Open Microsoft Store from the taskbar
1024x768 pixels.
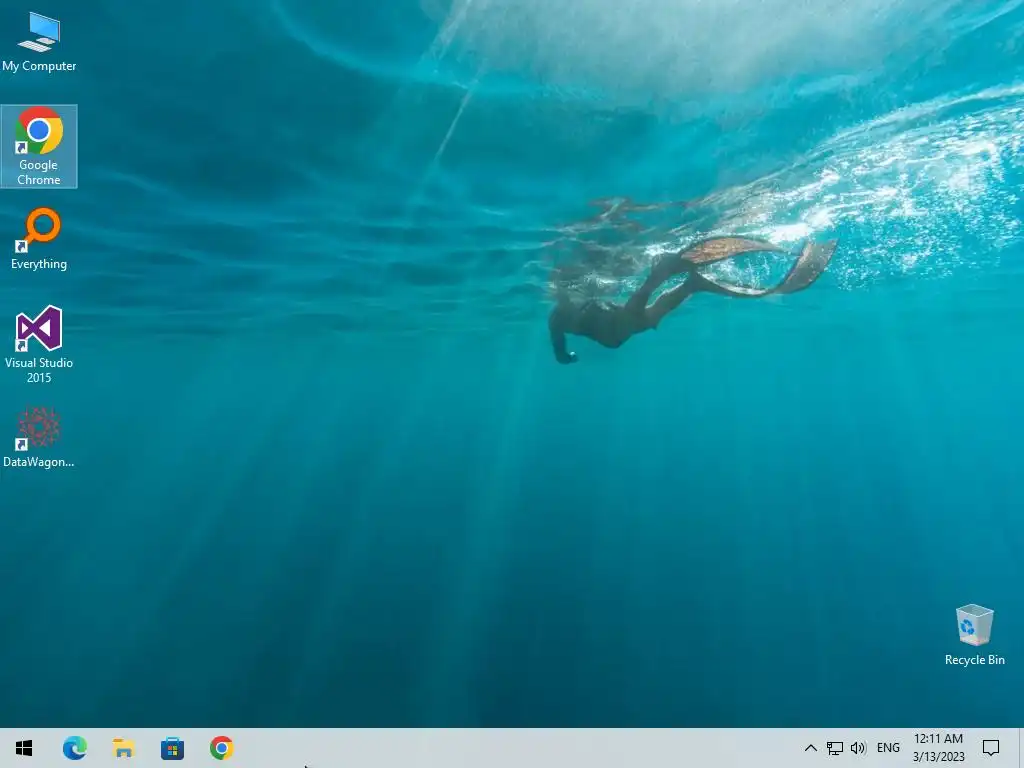pyautogui.click(x=172, y=748)
